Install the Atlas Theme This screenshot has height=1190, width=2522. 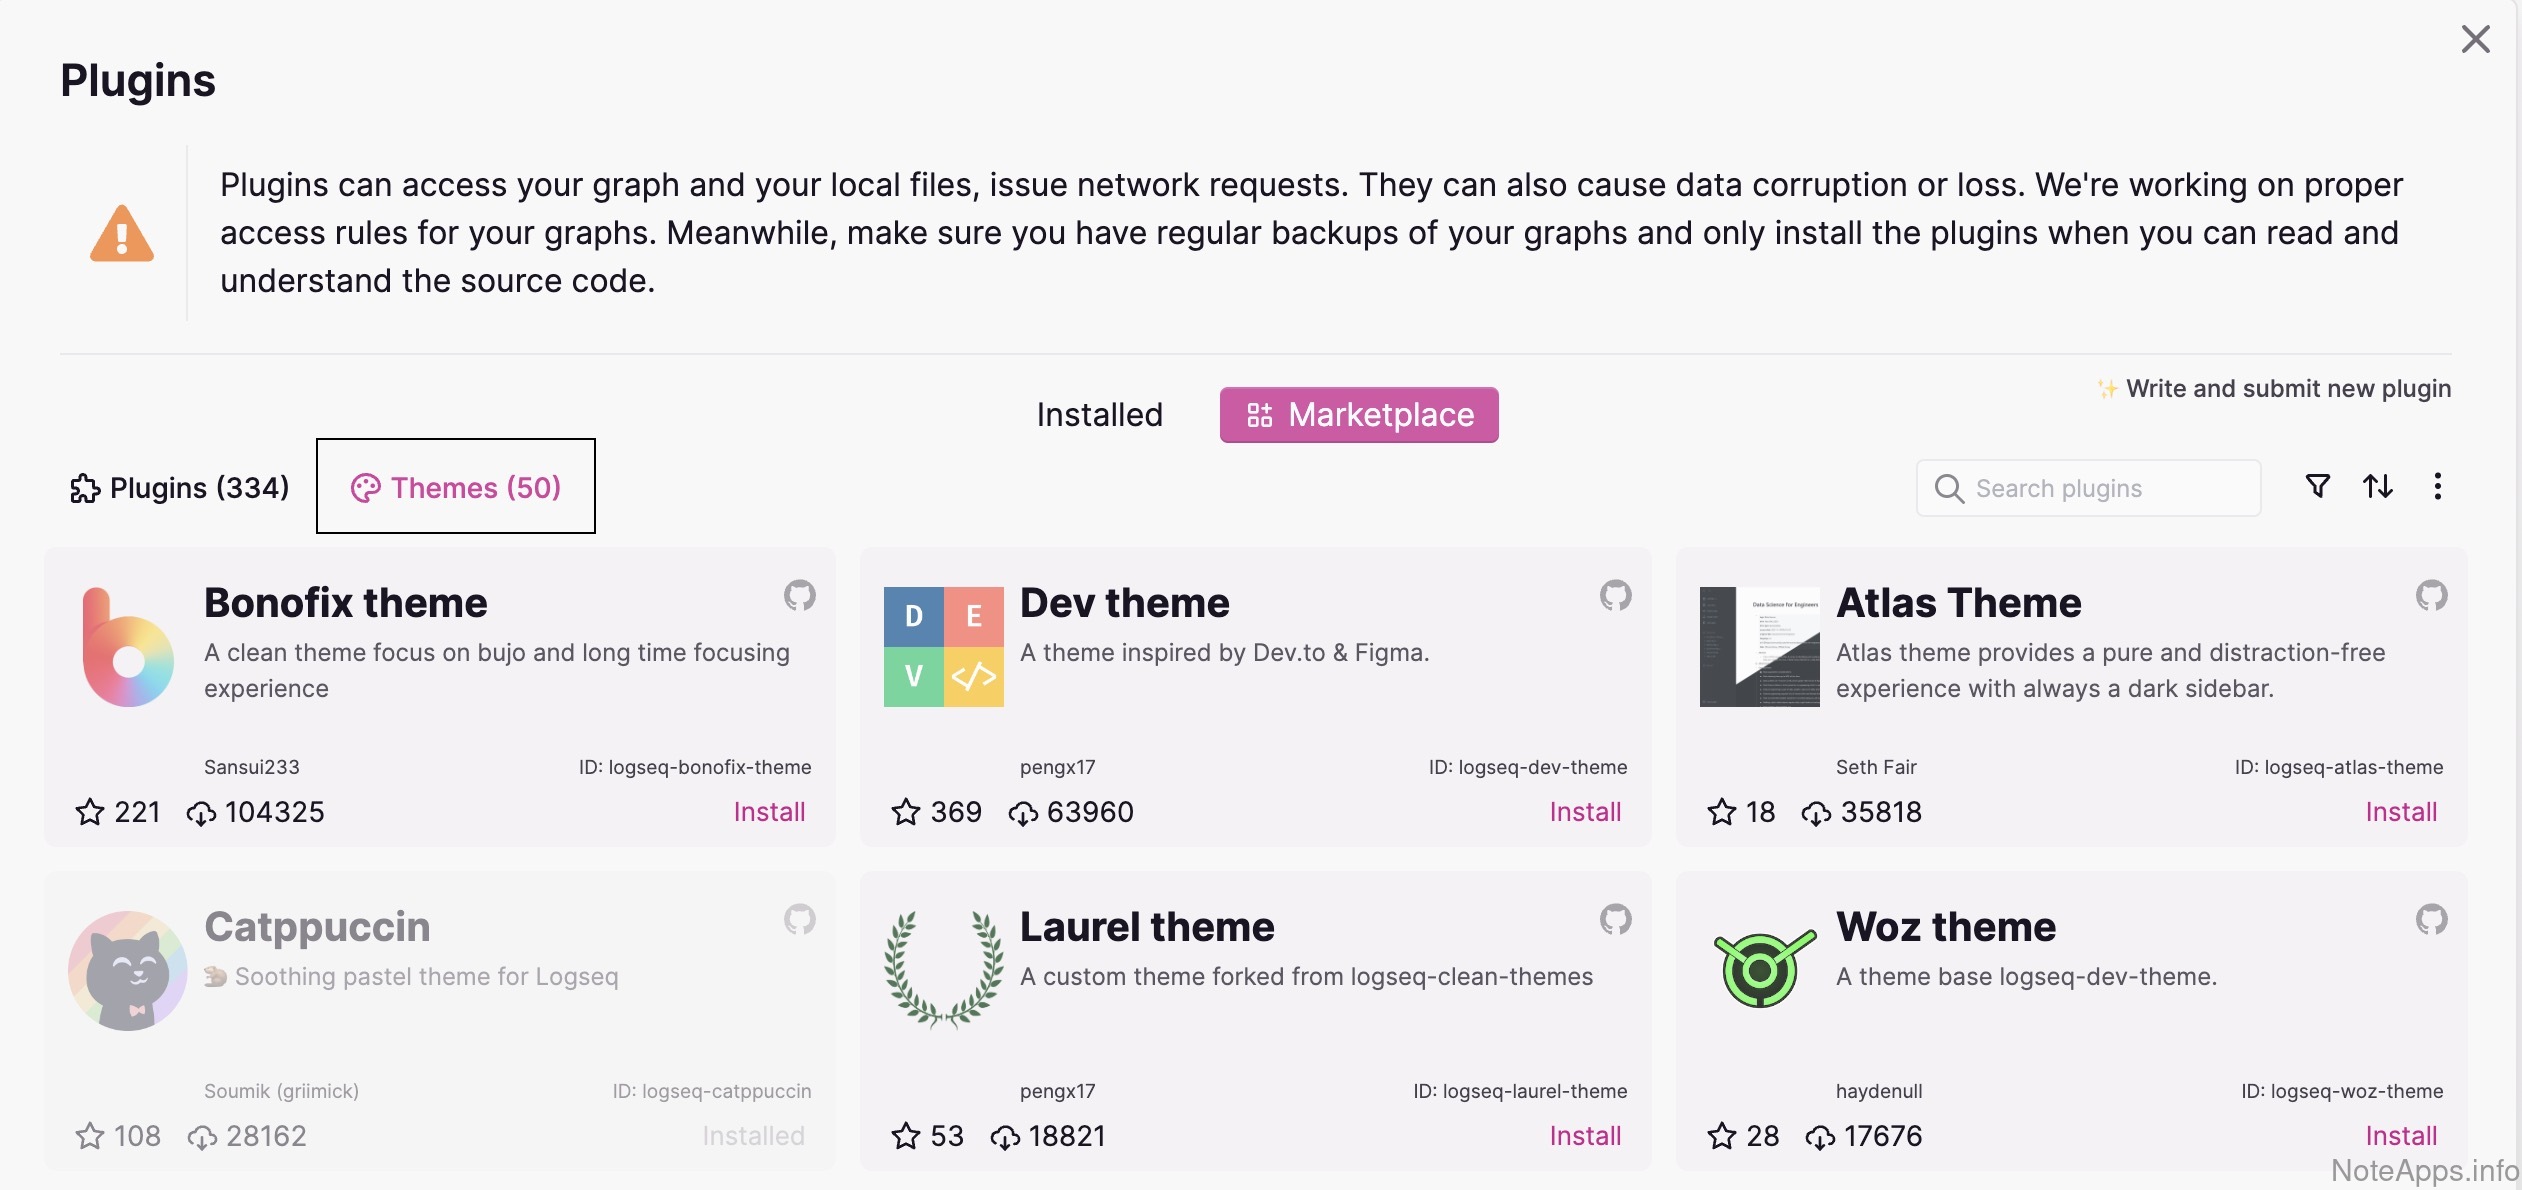click(x=2400, y=812)
